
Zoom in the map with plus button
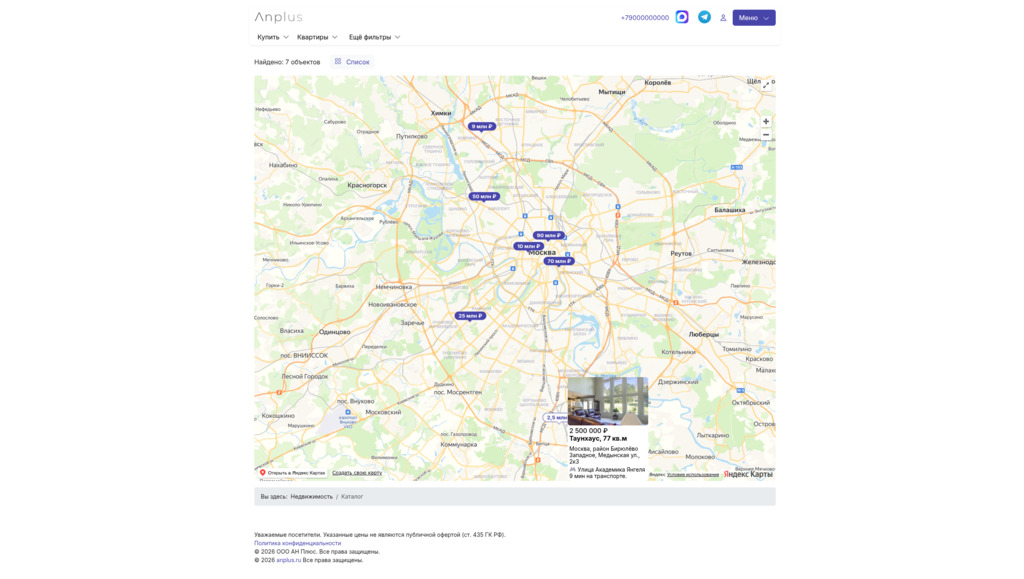[766, 122]
